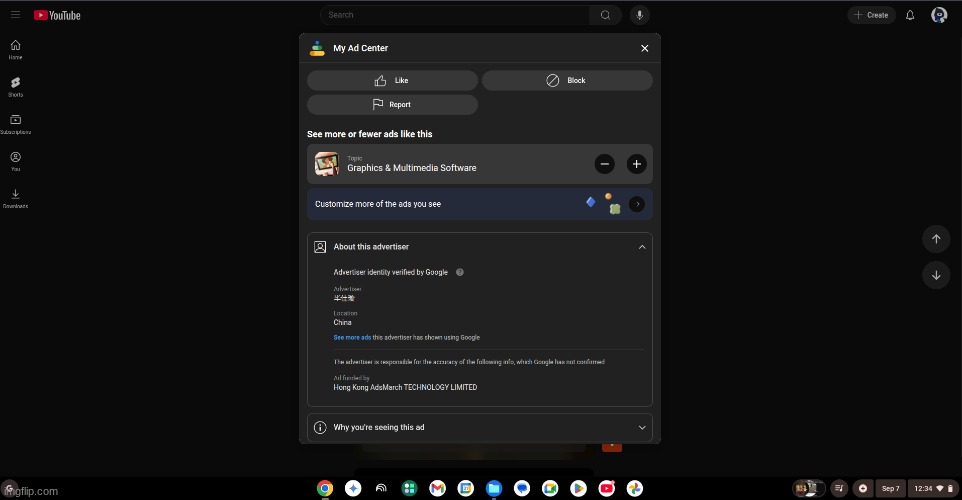Click the search magnifier button
Screen dimensions: 962x500
click(x=606, y=15)
